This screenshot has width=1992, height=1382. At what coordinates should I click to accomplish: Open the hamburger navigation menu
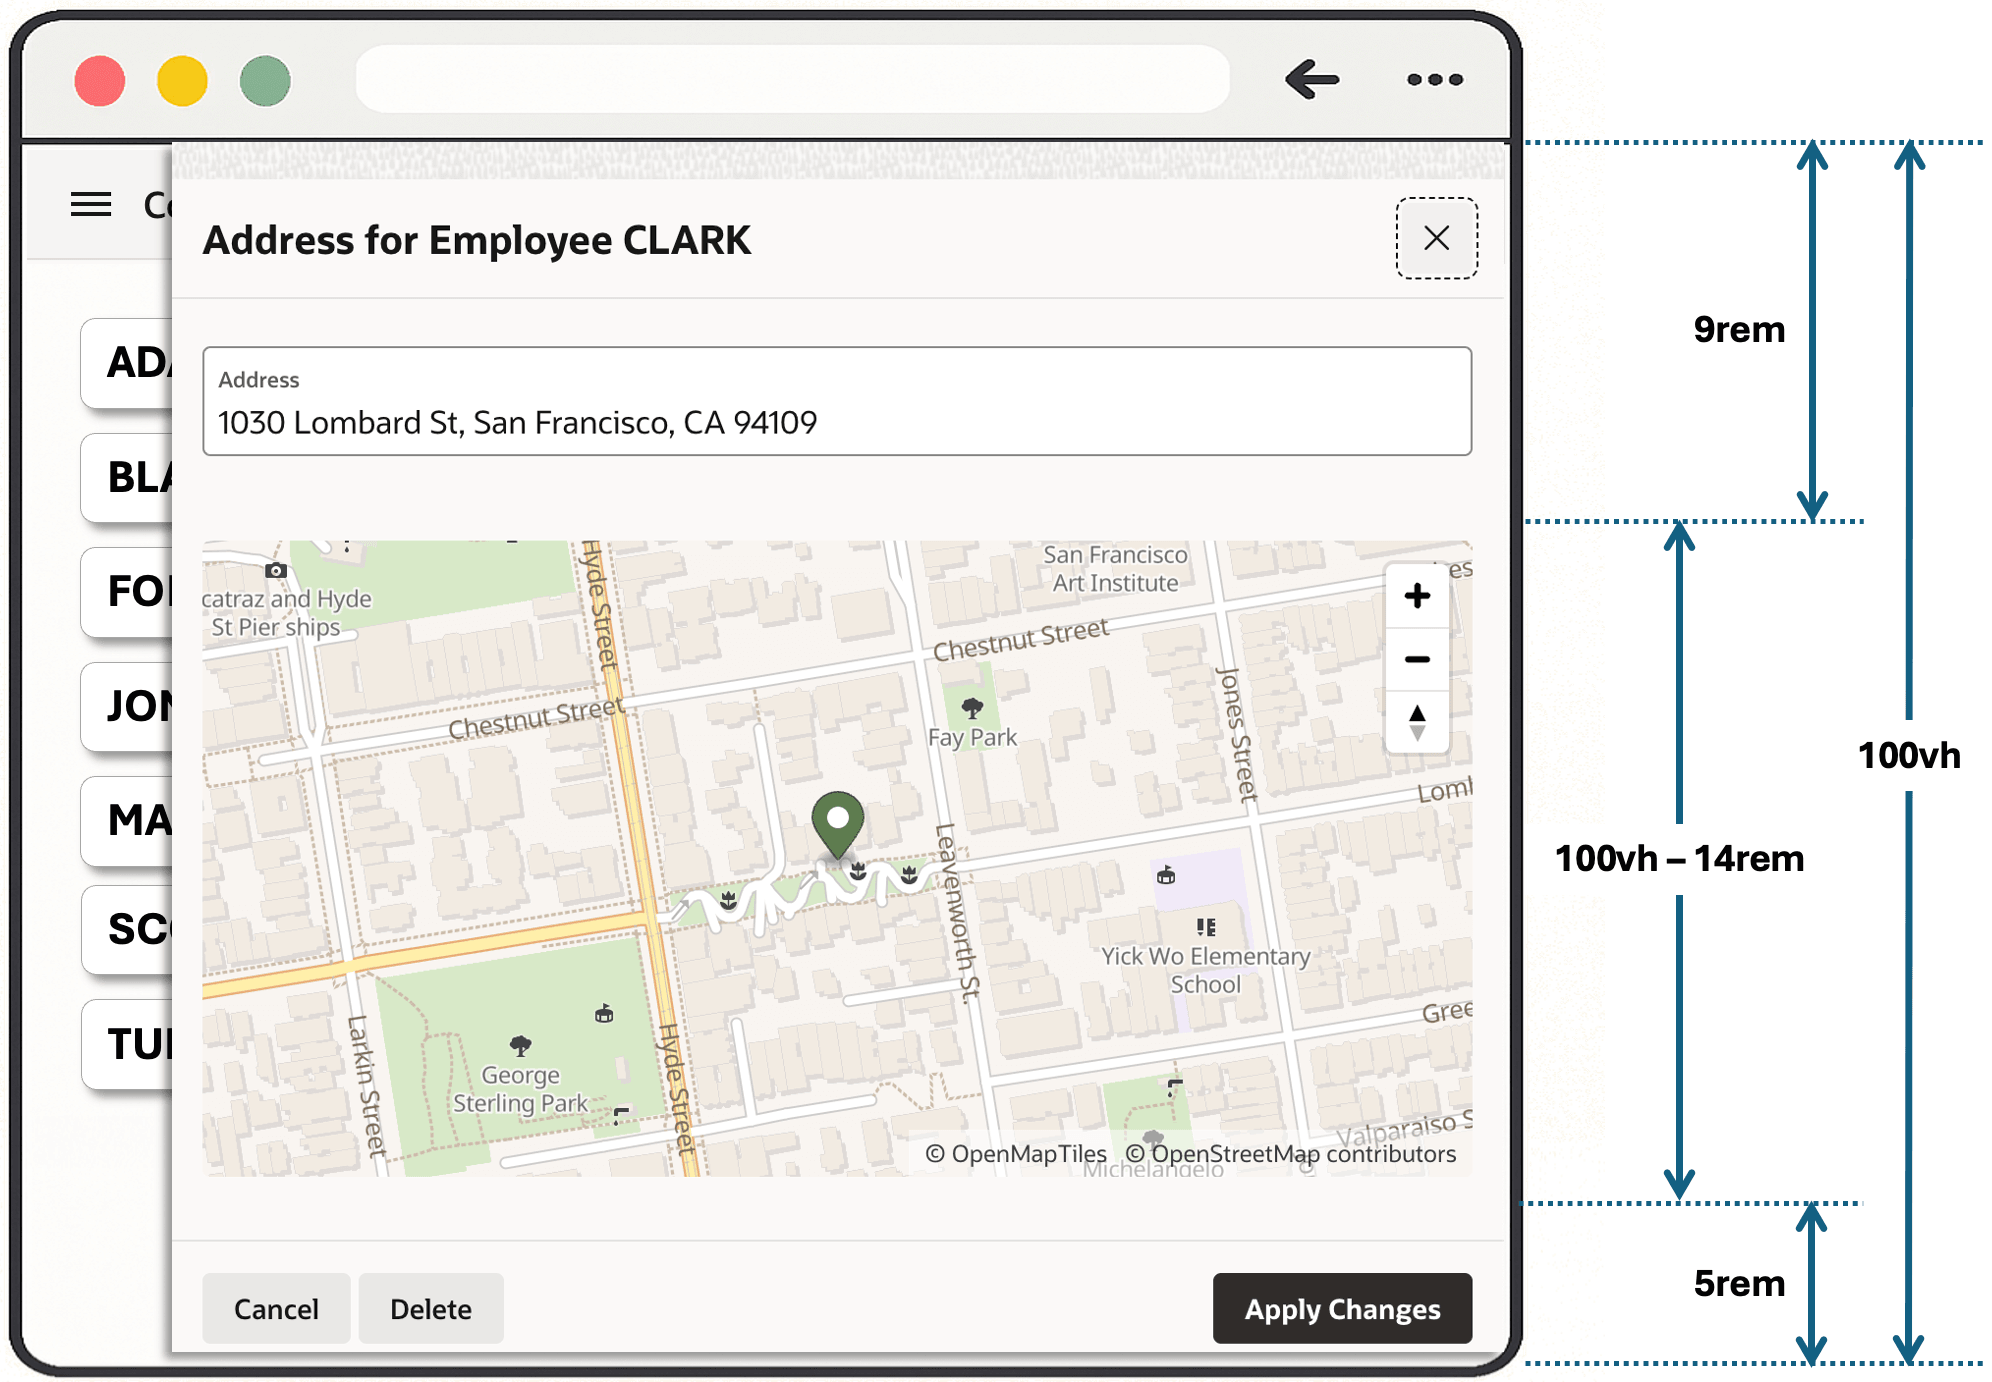click(91, 205)
